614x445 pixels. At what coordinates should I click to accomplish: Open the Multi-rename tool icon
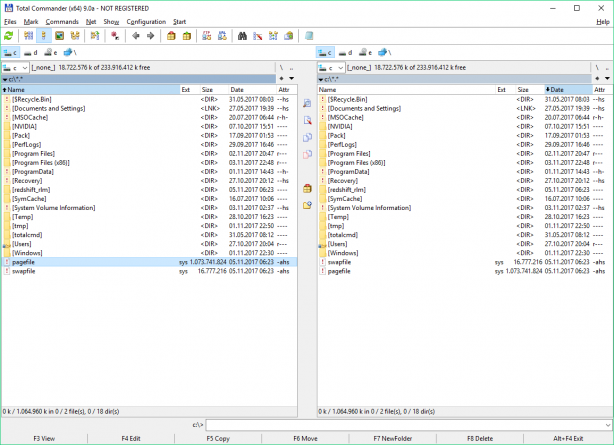pos(257,36)
